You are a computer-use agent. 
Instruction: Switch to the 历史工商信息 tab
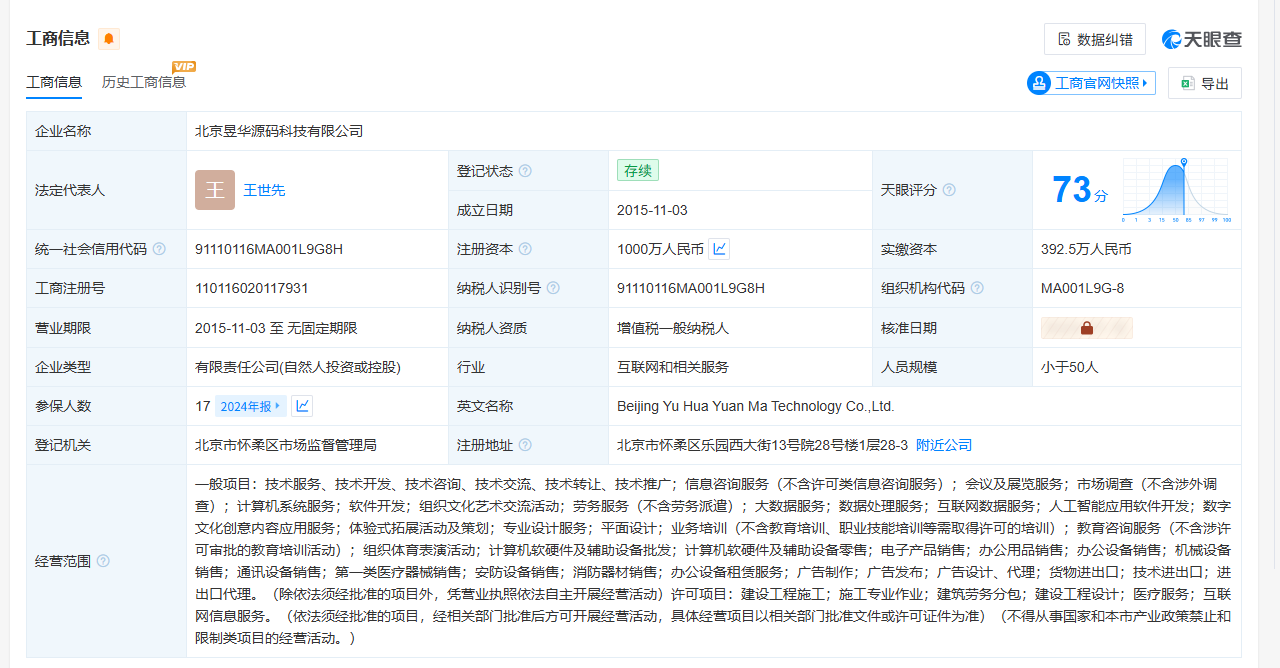[144, 82]
